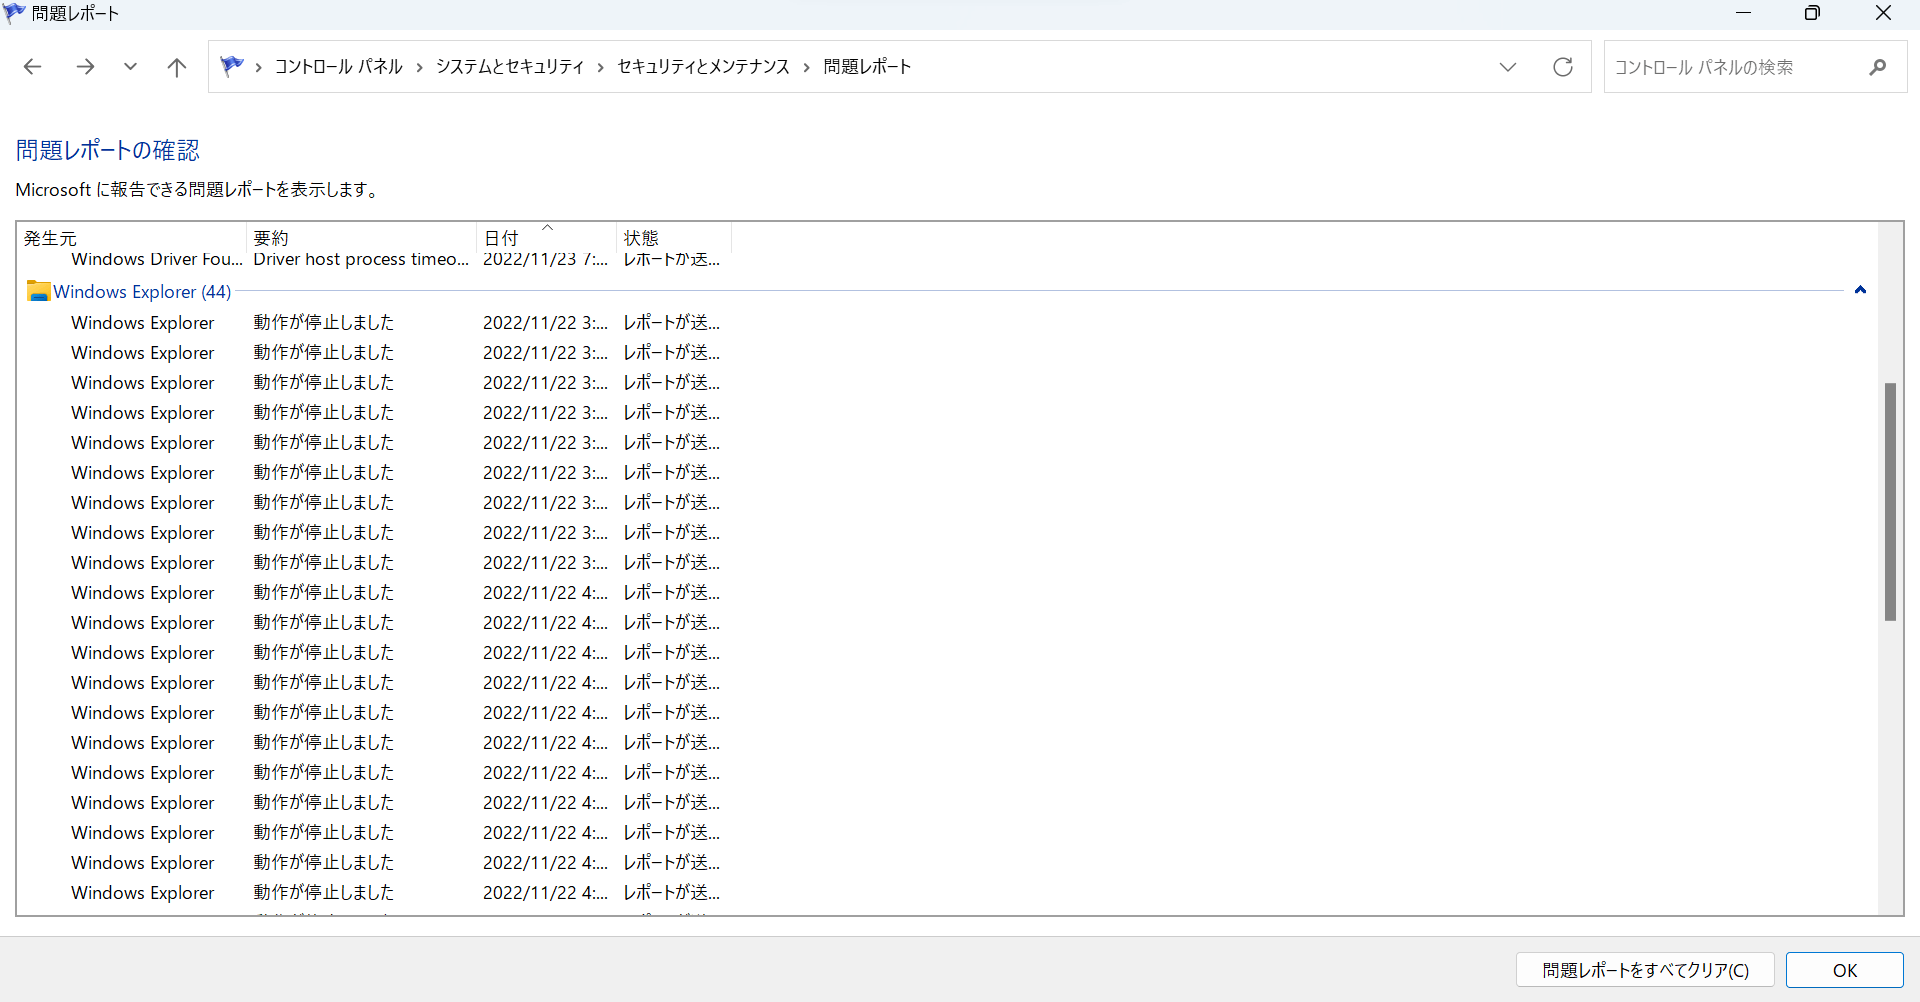Navigate up one level with up arrow
Viewport: 1920px width, 1002px height.
(177, 67)
